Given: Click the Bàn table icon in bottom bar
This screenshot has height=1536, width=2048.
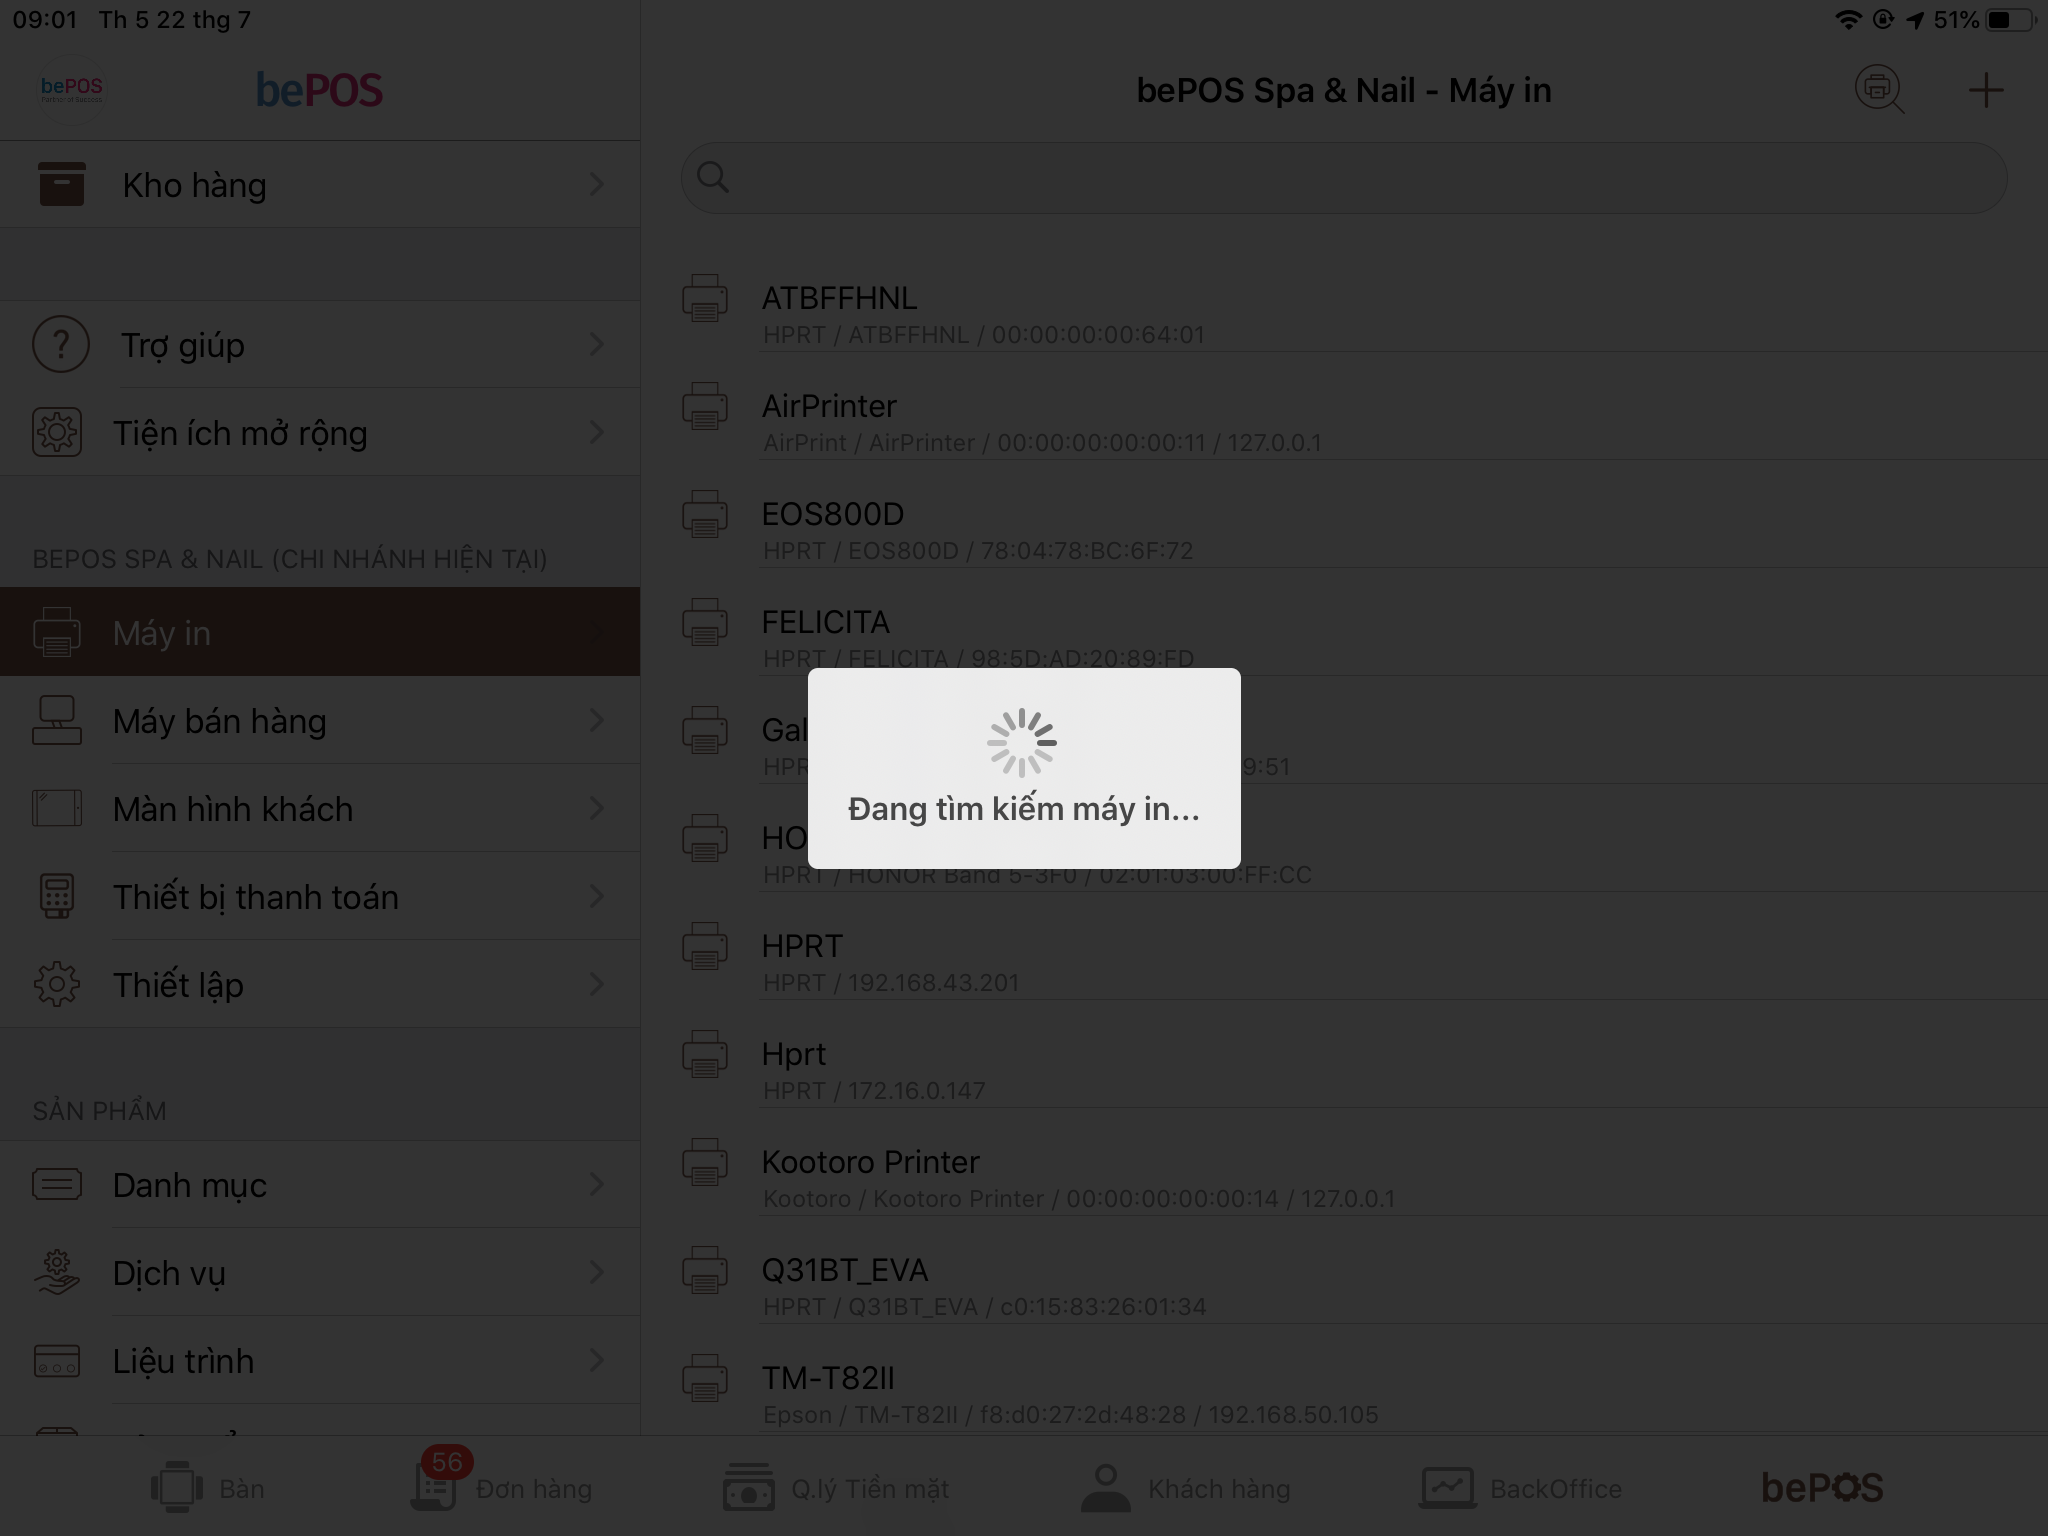Looking at the screenshot, I should pyautogui.click(x=177, y=1487).
